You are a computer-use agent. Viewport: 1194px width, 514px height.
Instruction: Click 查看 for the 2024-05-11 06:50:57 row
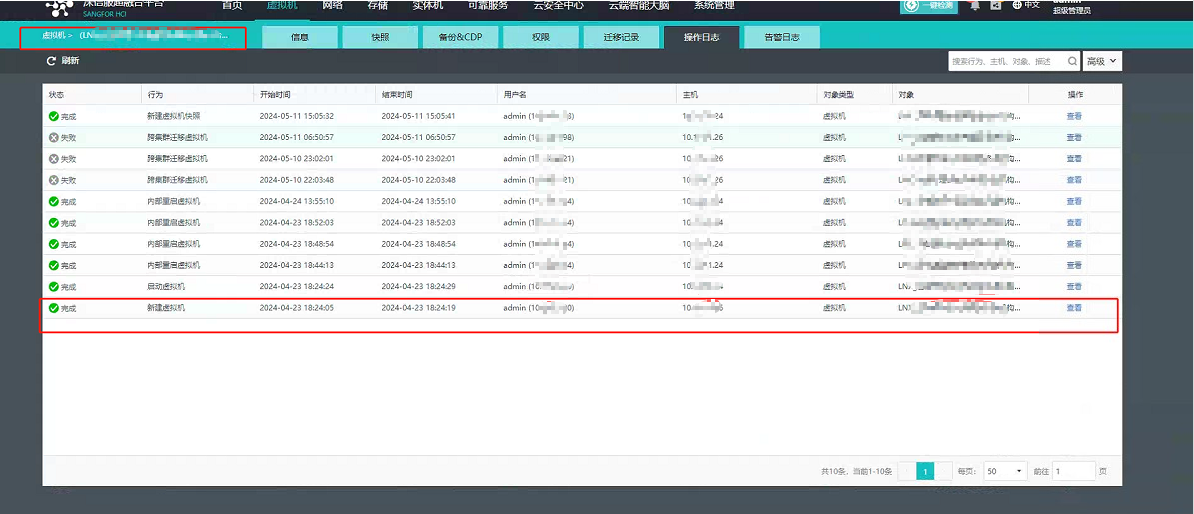click(1074, 138)
